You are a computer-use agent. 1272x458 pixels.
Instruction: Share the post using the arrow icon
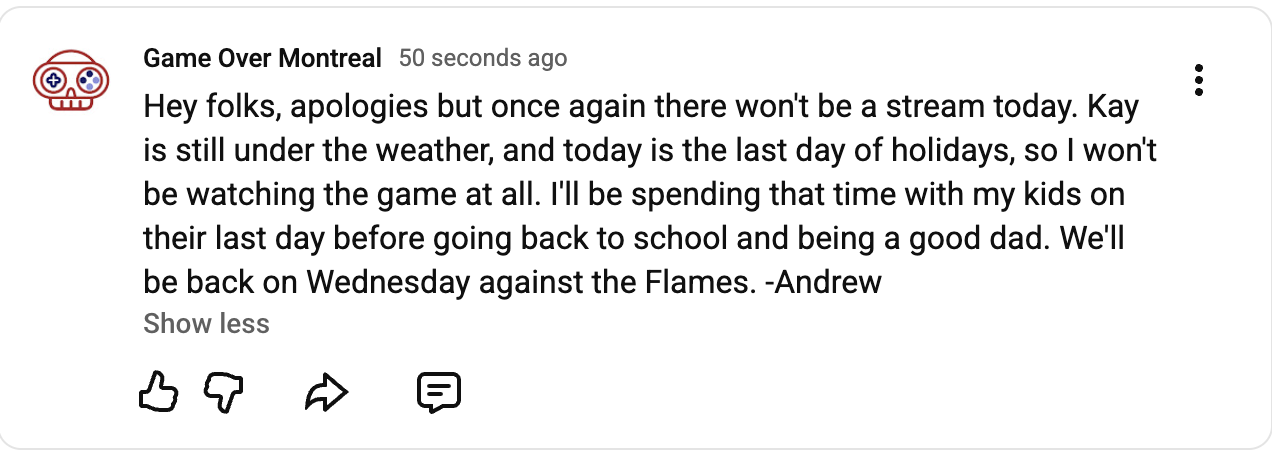(x=326, y=394)
